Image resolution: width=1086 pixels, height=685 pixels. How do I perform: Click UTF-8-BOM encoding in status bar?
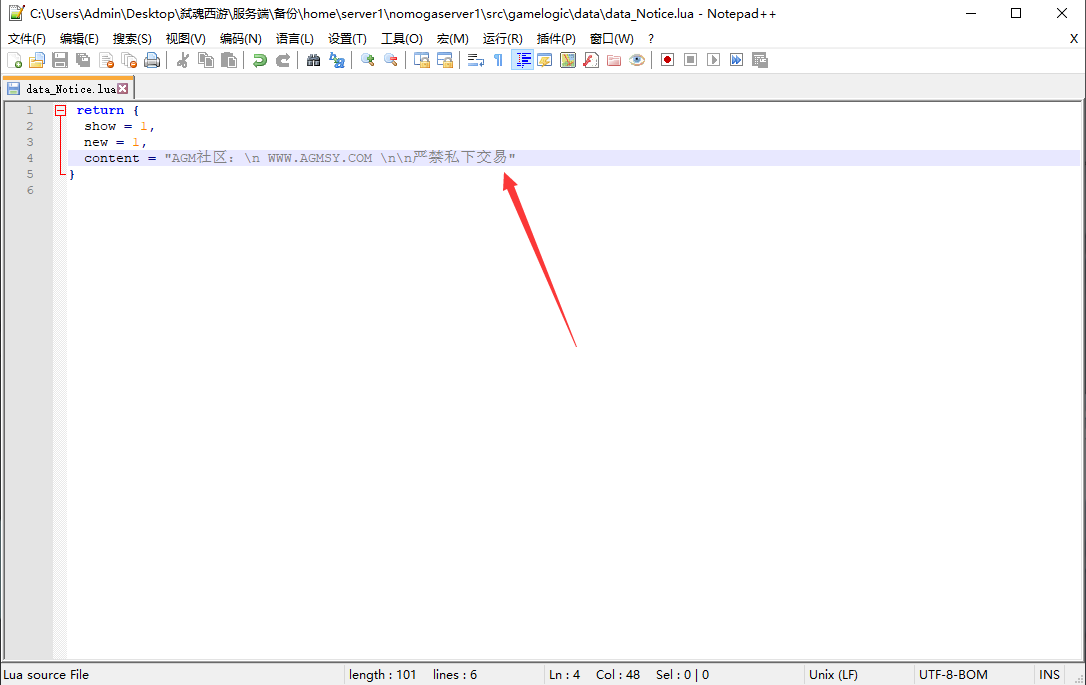point(952,675)
